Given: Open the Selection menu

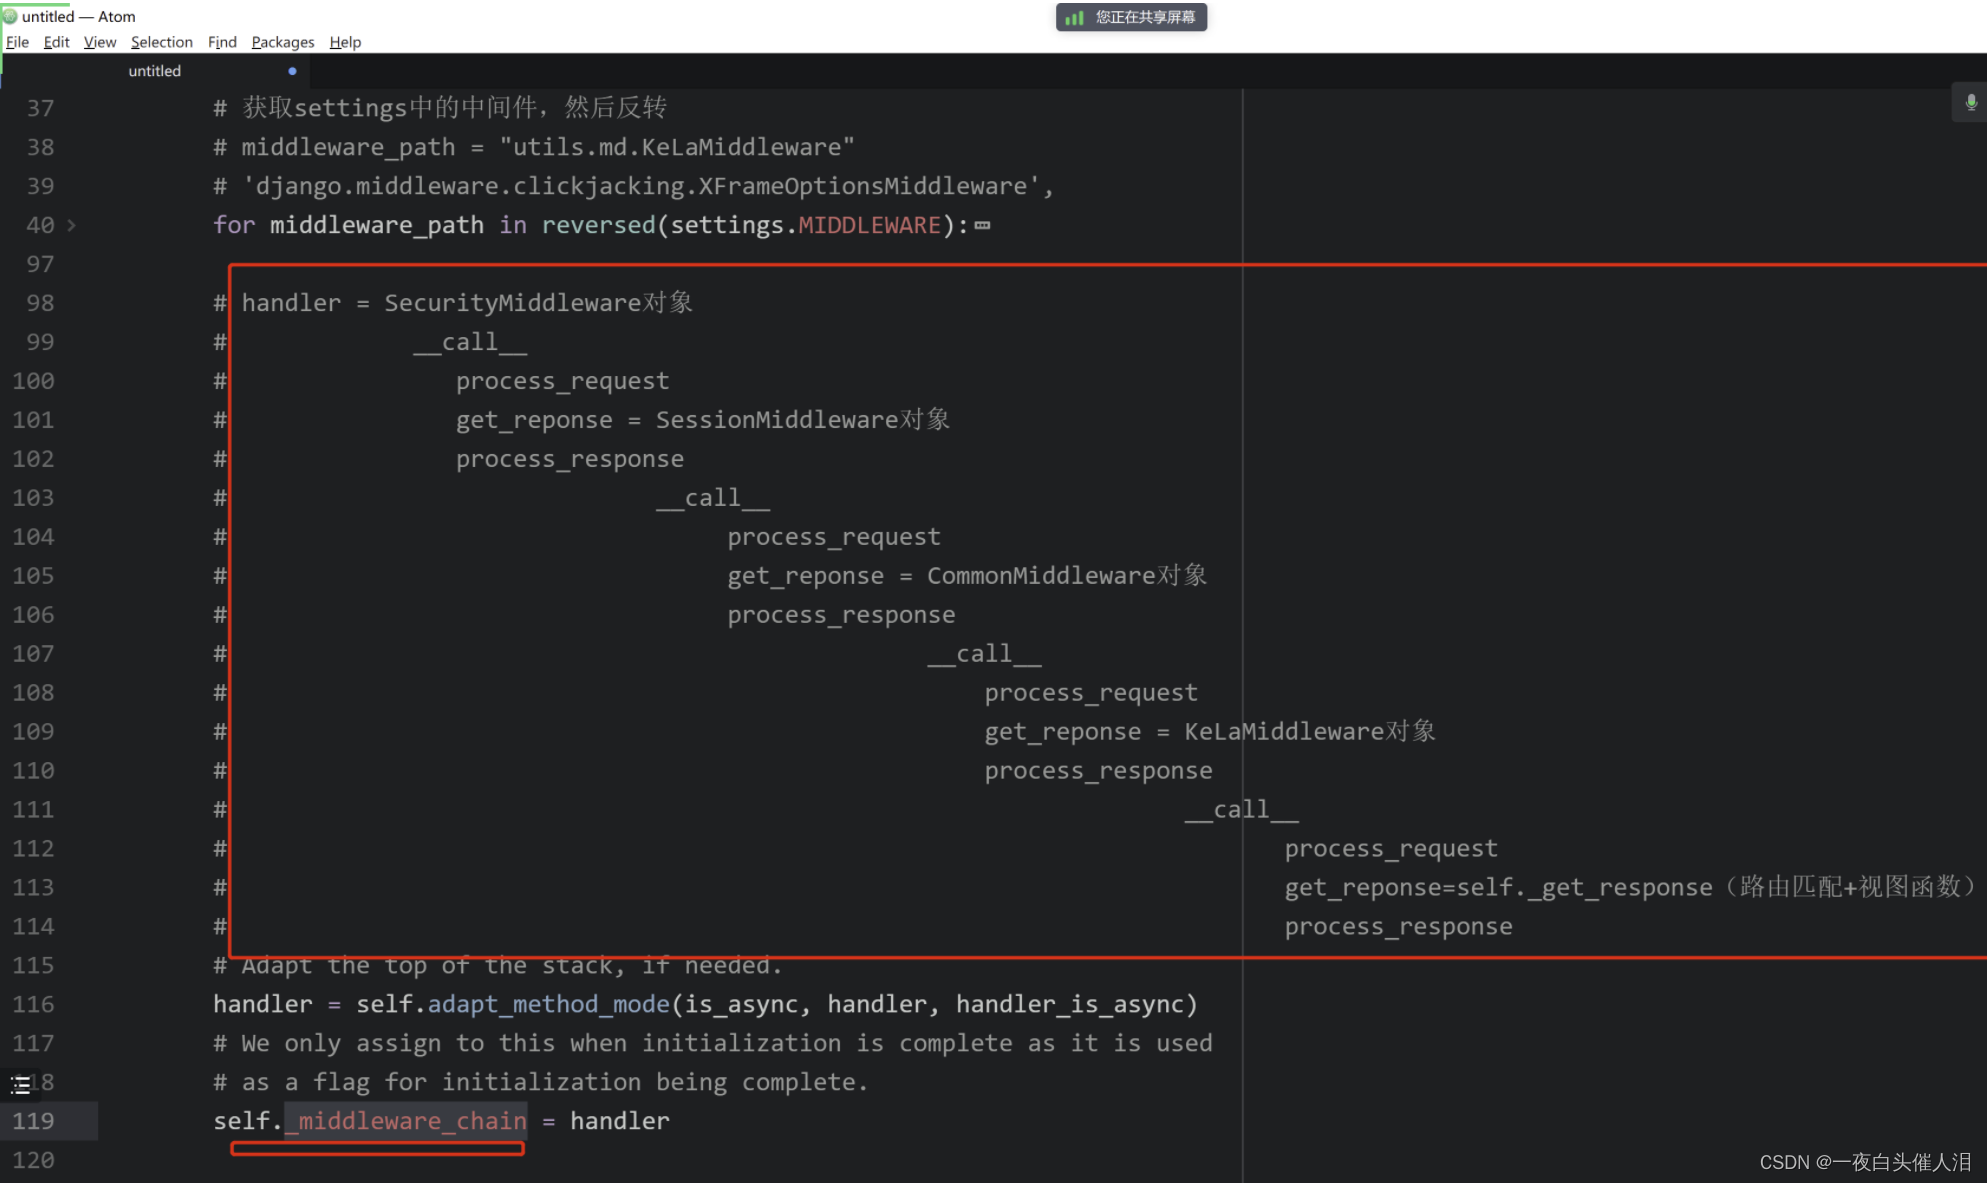Looking at the screenshot, I should click(x=161, y=42).
